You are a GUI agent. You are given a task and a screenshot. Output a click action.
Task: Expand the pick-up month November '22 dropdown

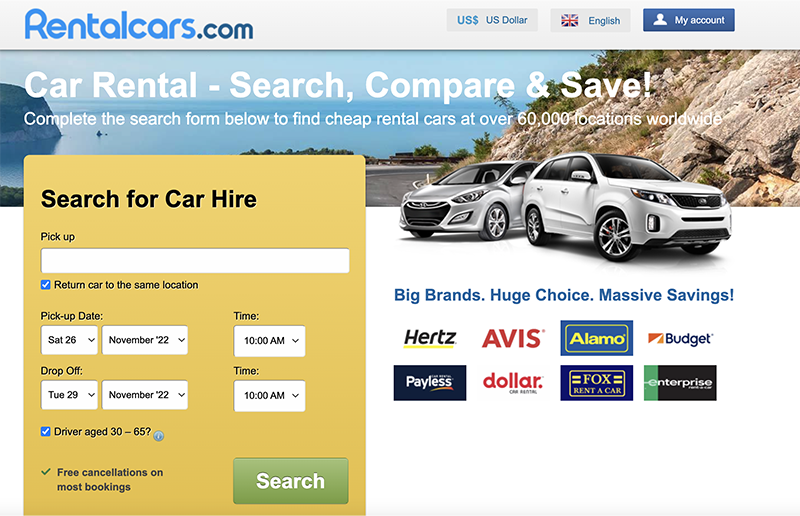click(x=145, y=340)
